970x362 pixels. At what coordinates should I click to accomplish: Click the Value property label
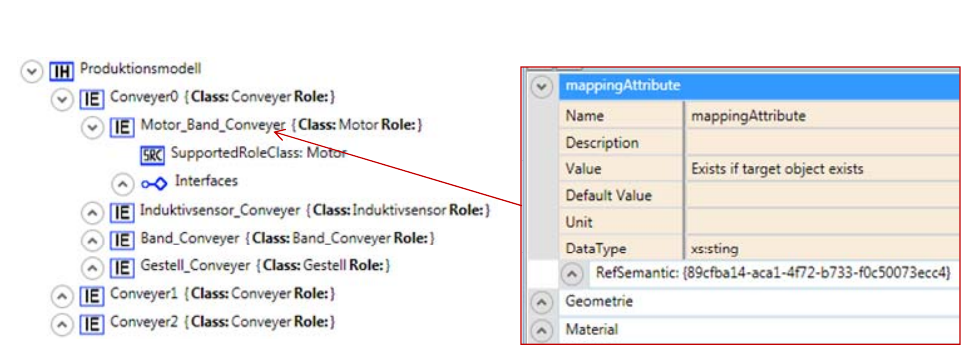(x=583, y=169)
